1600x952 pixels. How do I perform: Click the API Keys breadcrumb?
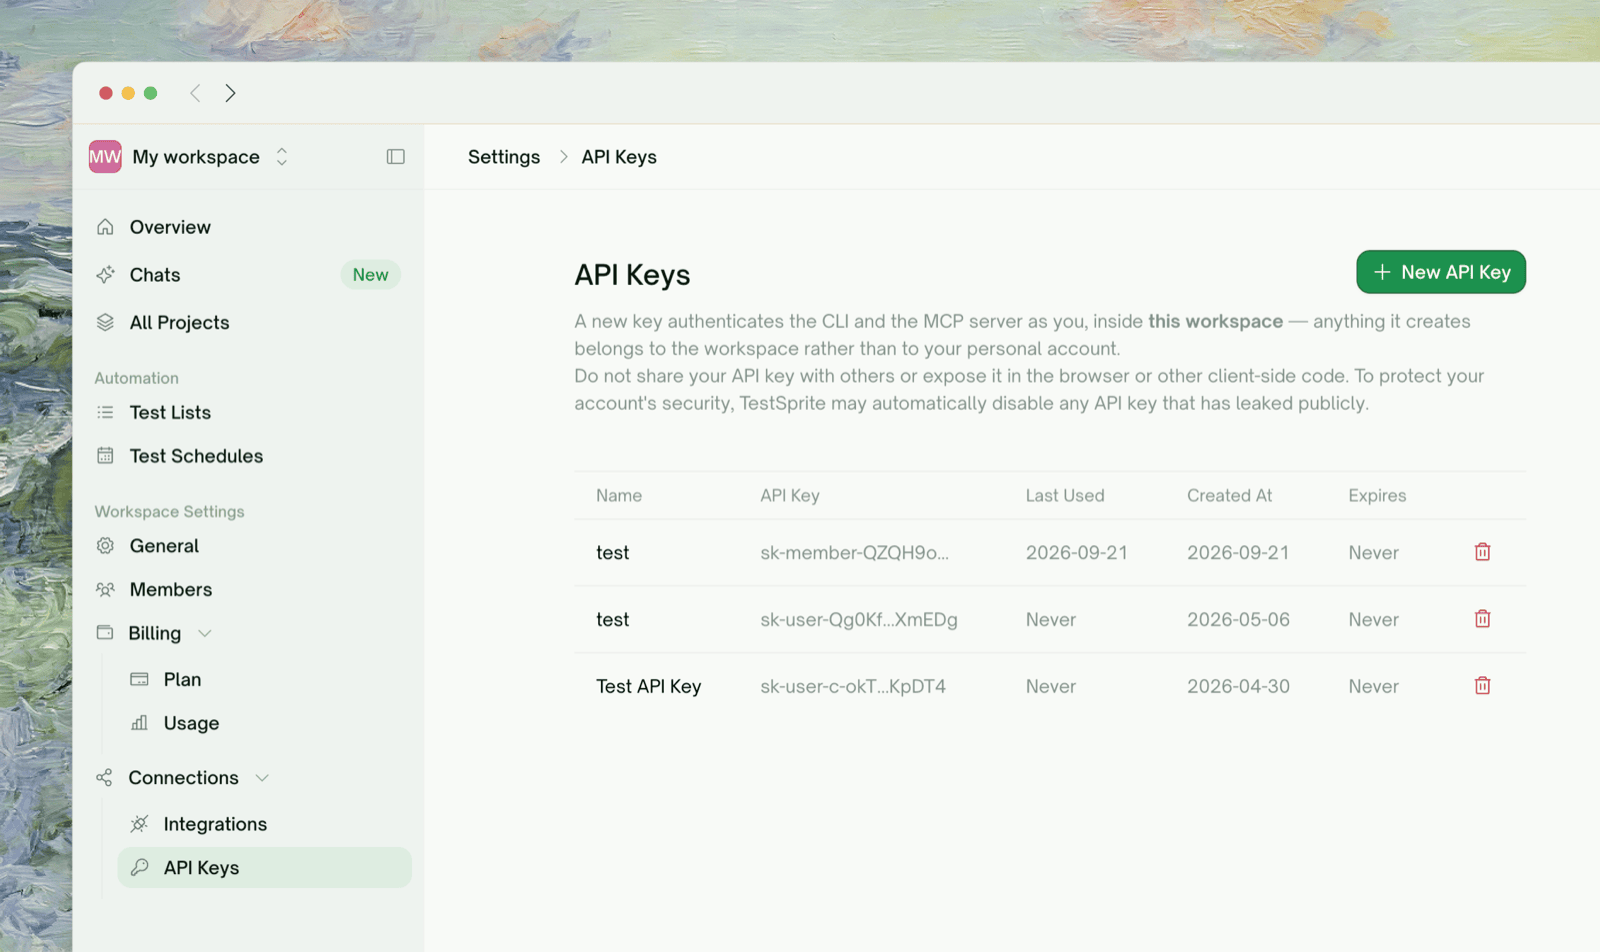[x=619, y=157]
